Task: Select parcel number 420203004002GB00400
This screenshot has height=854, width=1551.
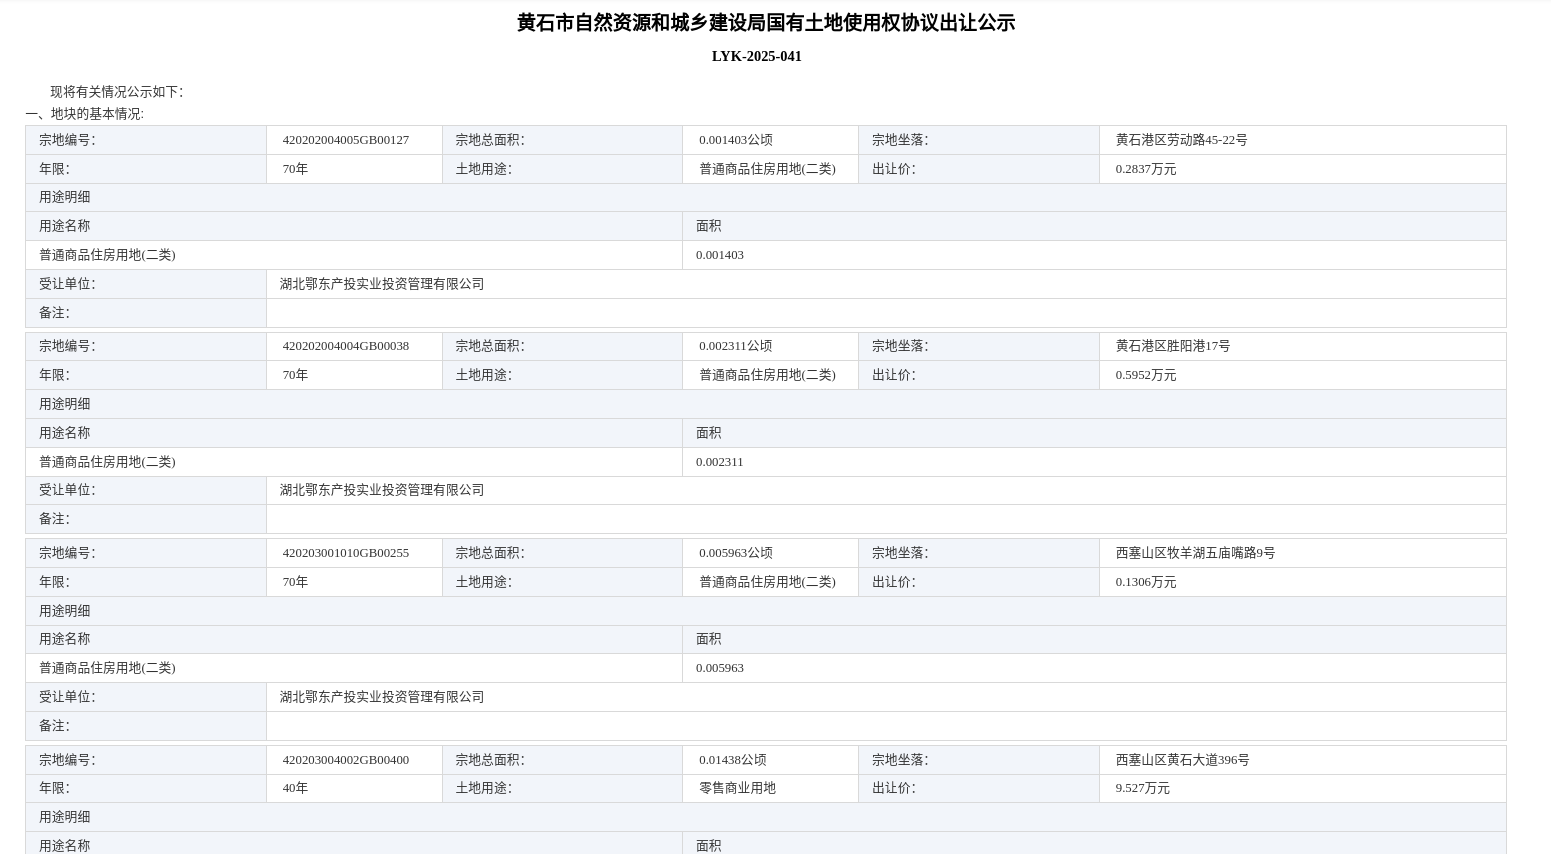Action: coord(345,760)
